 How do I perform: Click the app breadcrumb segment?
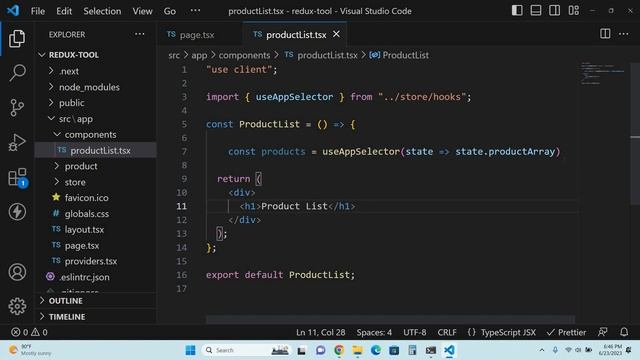click(x=199, y=56)
